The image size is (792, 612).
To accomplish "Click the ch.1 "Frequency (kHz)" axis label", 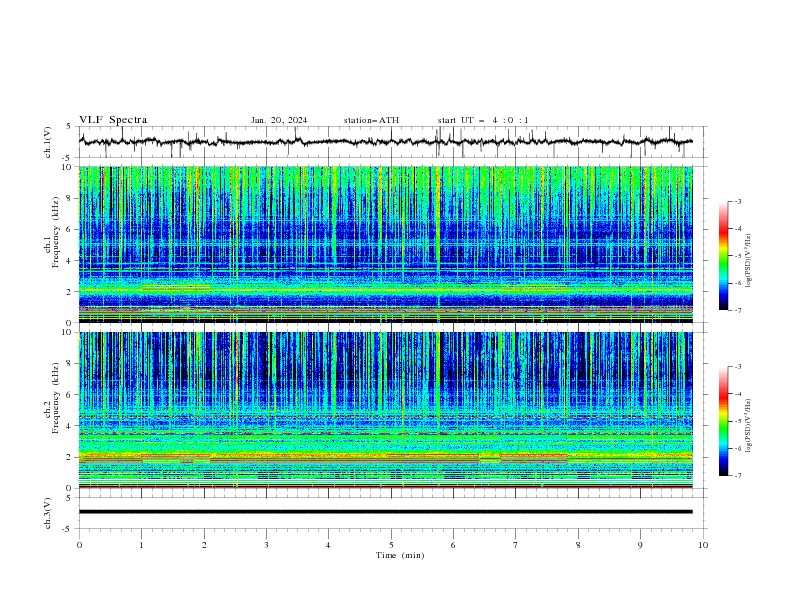I will pyautogui.click(x=56, y=230).
